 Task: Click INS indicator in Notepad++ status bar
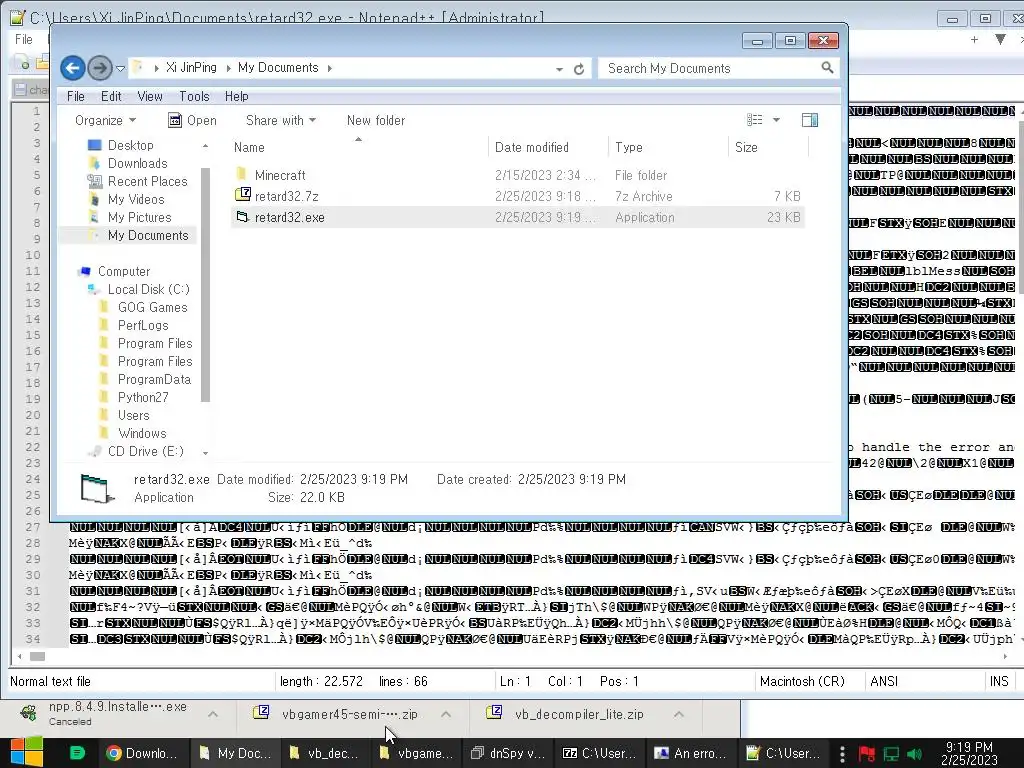[999, 681]
